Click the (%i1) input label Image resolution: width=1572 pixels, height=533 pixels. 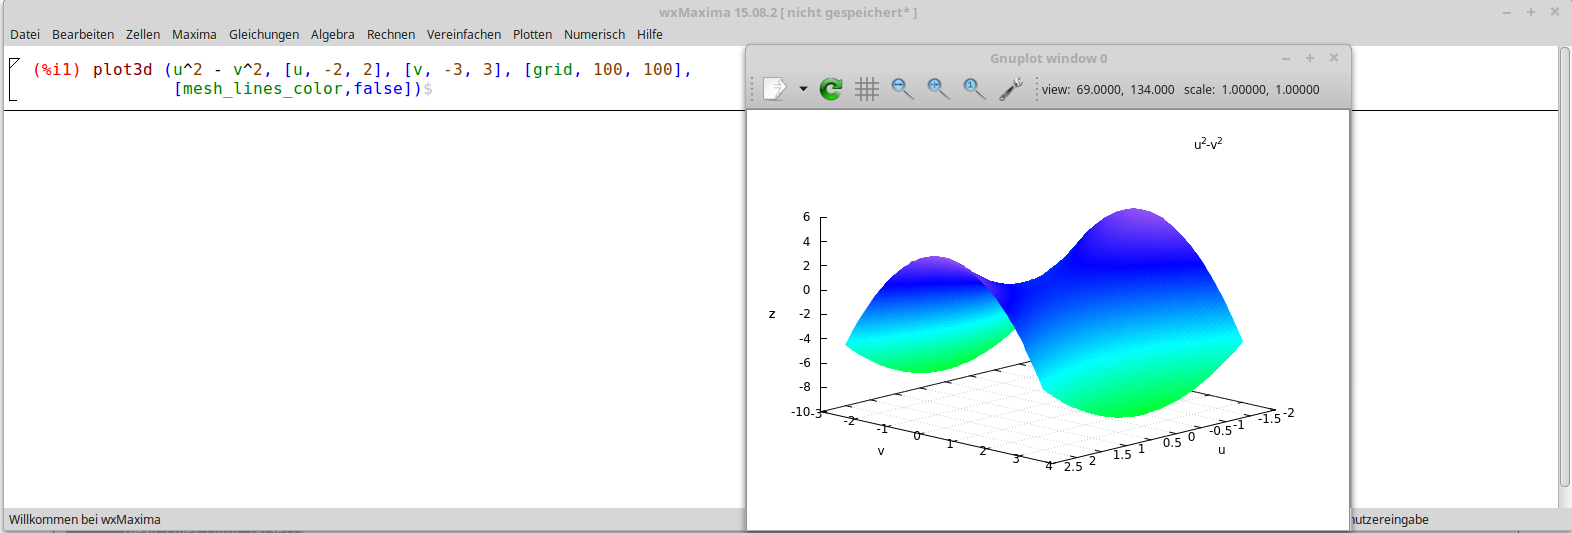tap(56, 70)
